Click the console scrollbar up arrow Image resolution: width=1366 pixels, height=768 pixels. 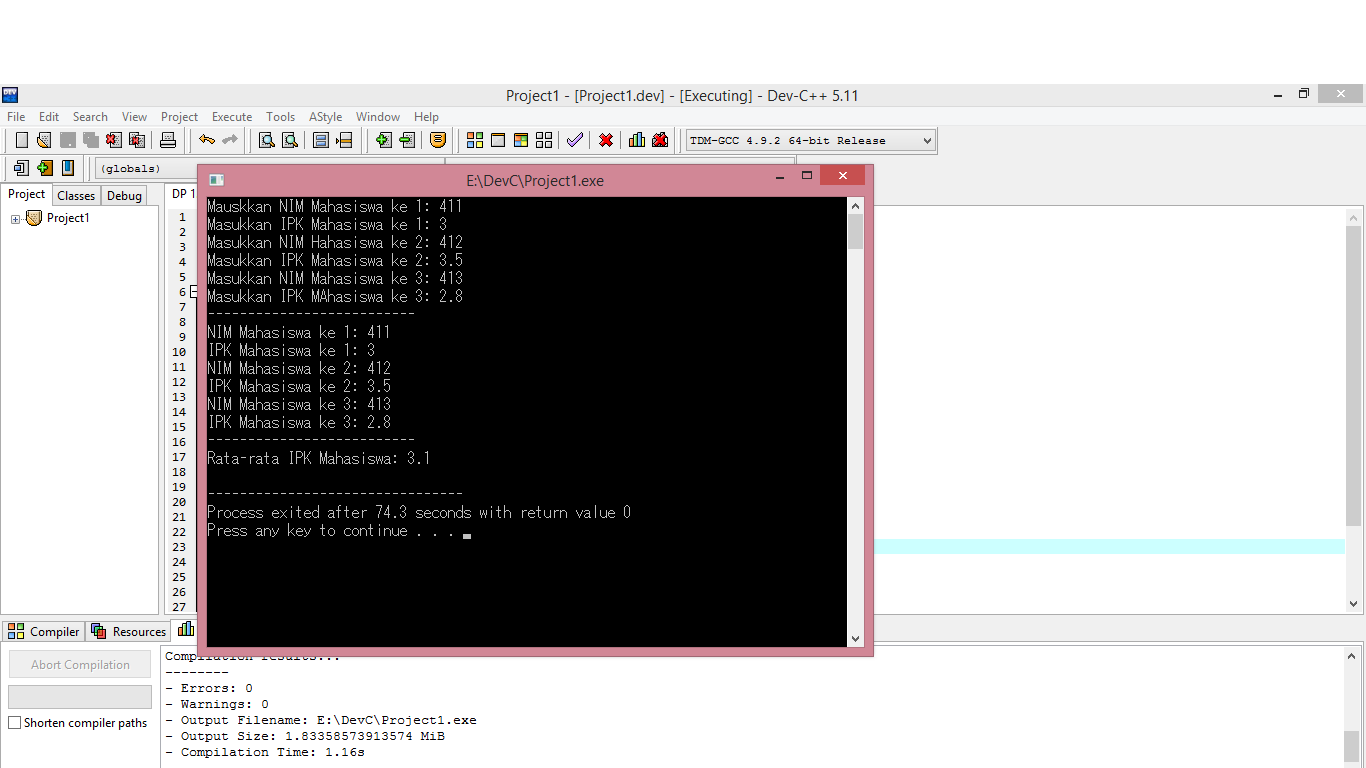click(855, 206)
